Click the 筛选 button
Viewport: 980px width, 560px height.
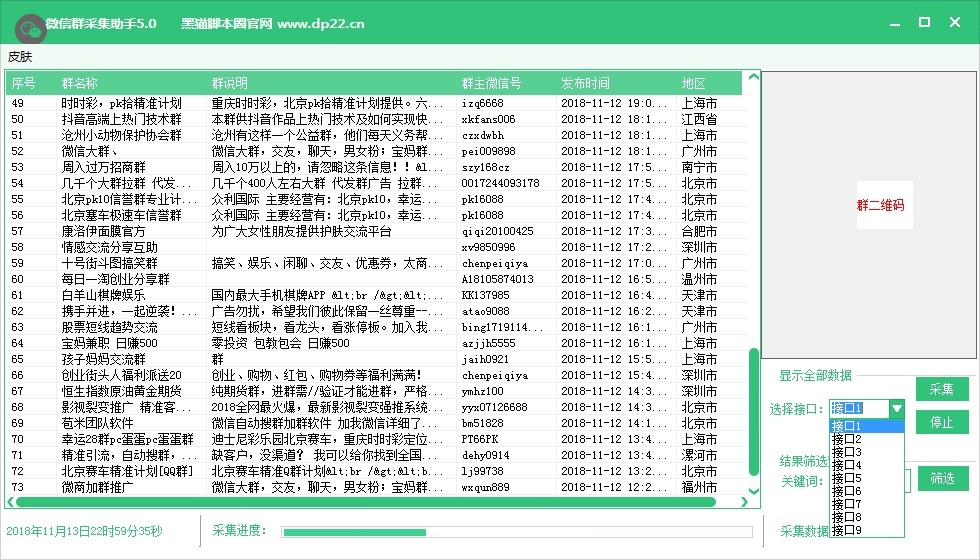[x=942, y=479]
